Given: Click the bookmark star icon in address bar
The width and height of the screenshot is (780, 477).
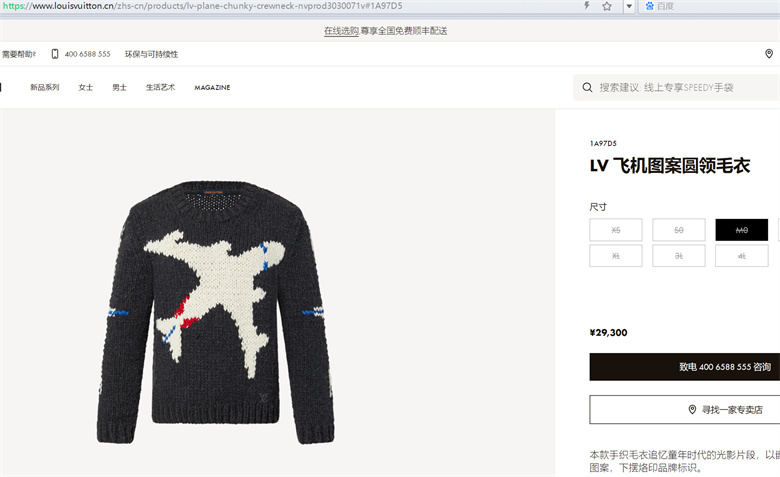Looking at the screenshot, I should pos(606,6).
